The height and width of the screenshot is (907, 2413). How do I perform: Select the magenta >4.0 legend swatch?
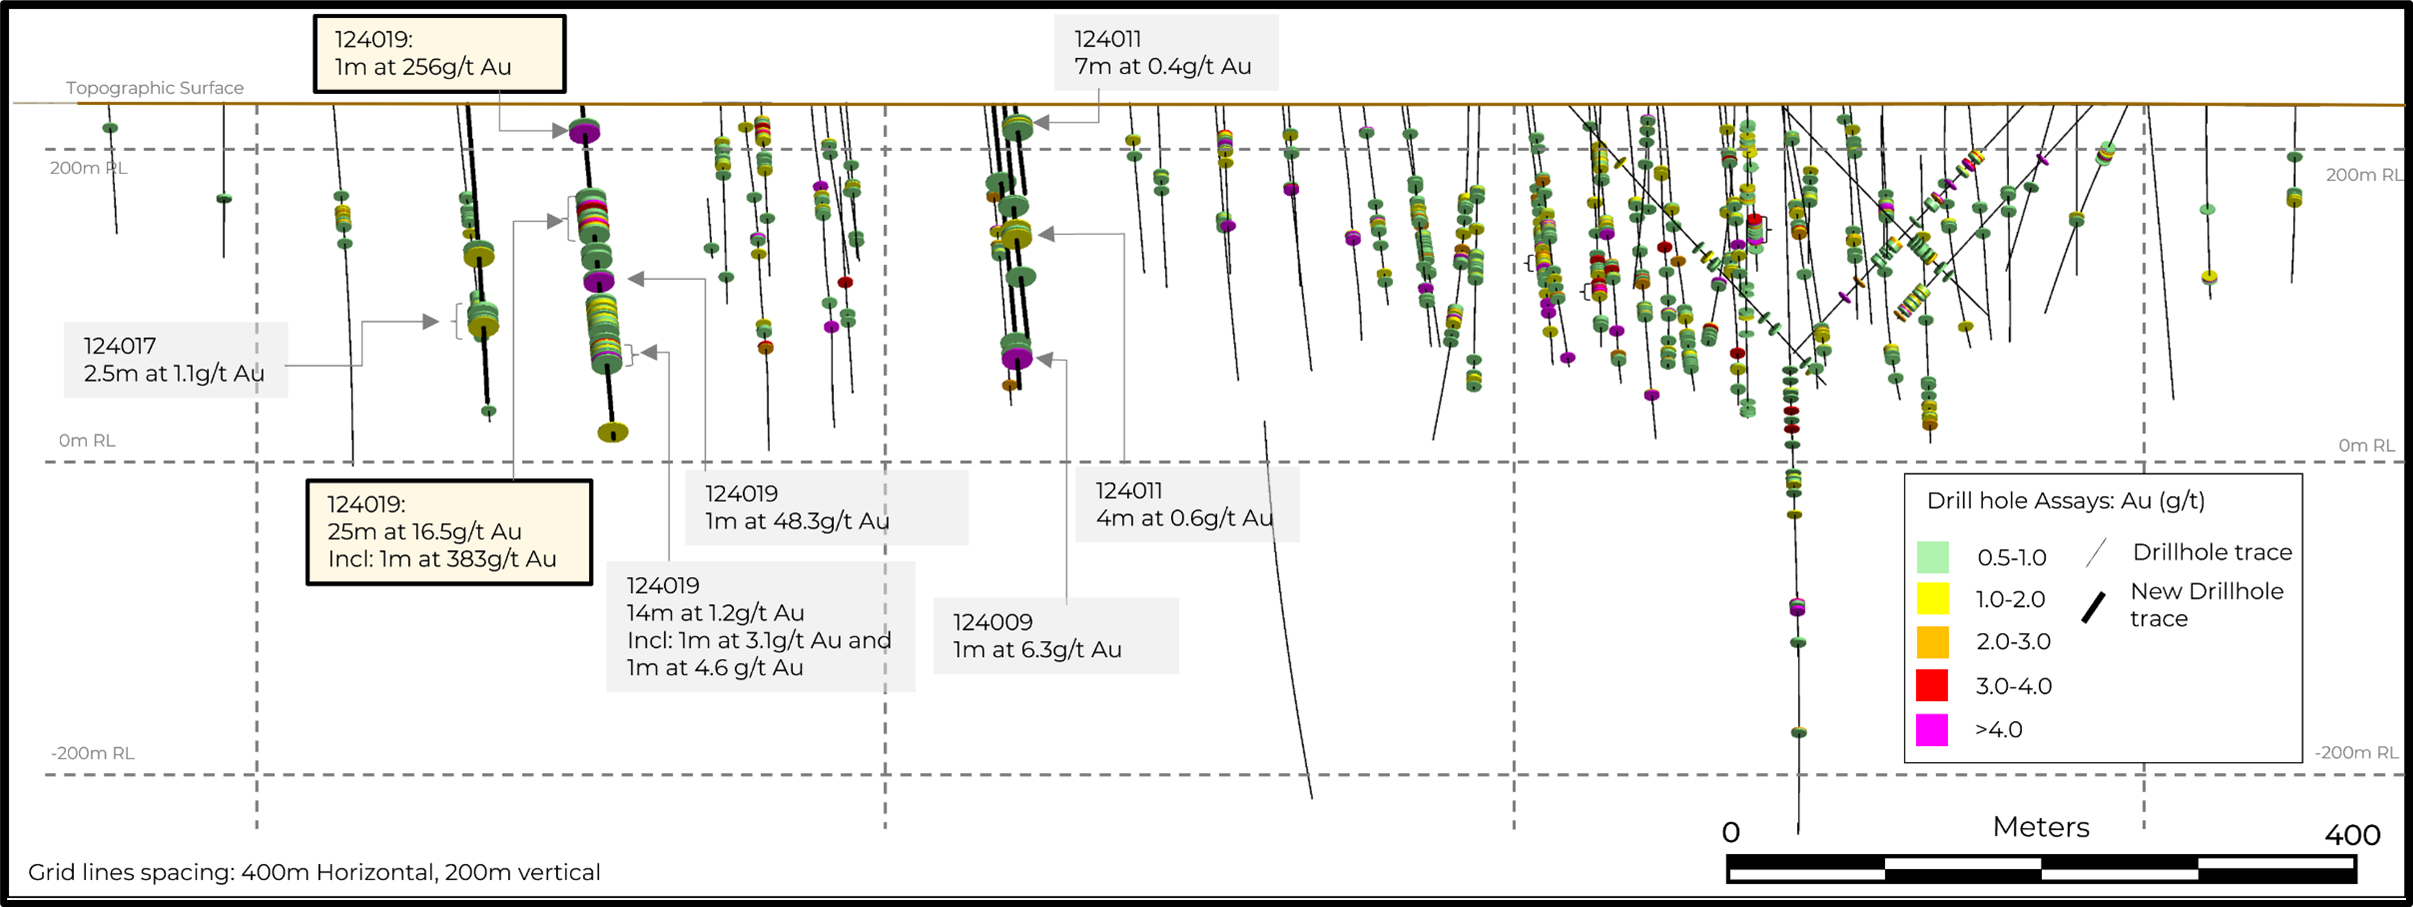click(1932, 729)
